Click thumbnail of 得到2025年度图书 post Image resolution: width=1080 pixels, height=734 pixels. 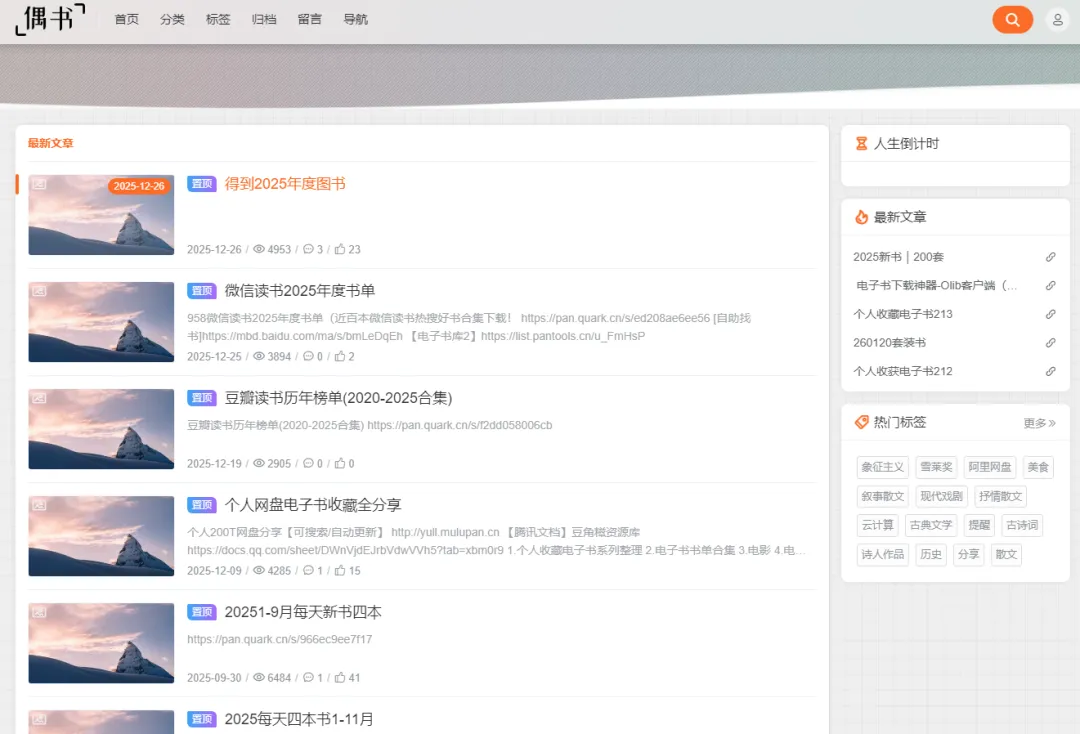pos(101,215)
